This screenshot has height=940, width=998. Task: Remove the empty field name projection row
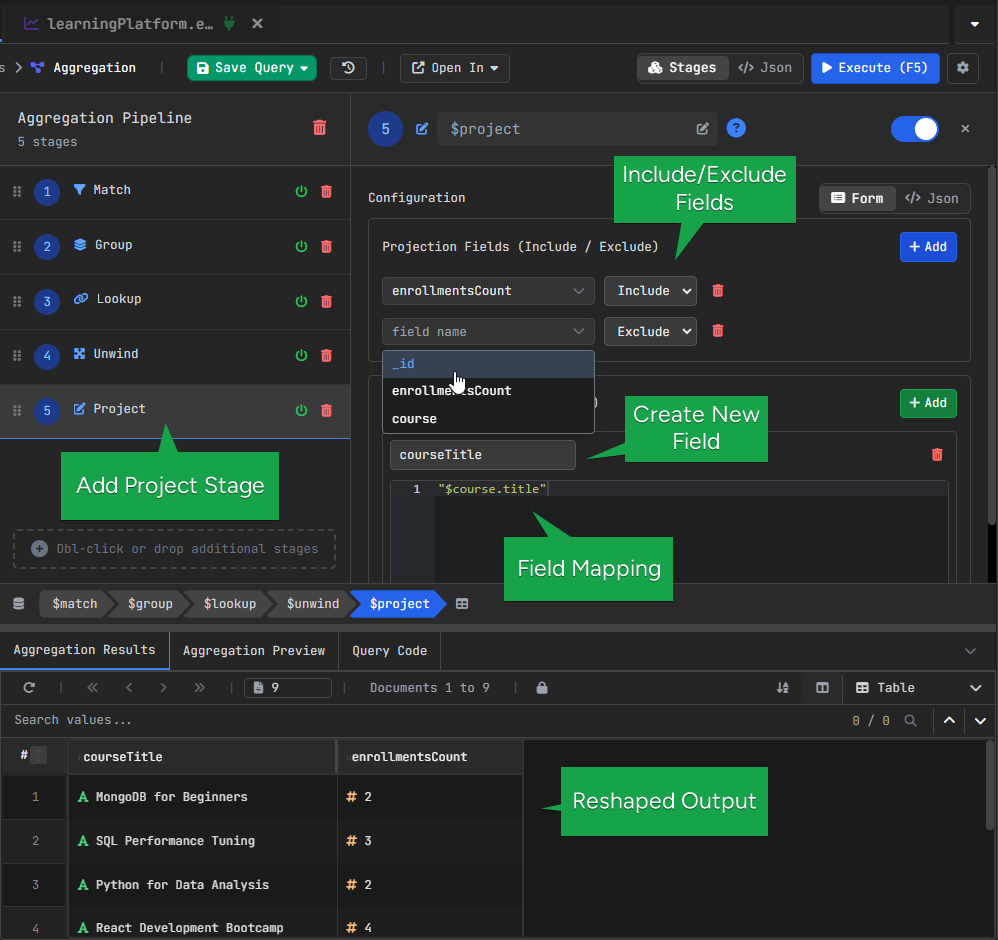point(718,331)
